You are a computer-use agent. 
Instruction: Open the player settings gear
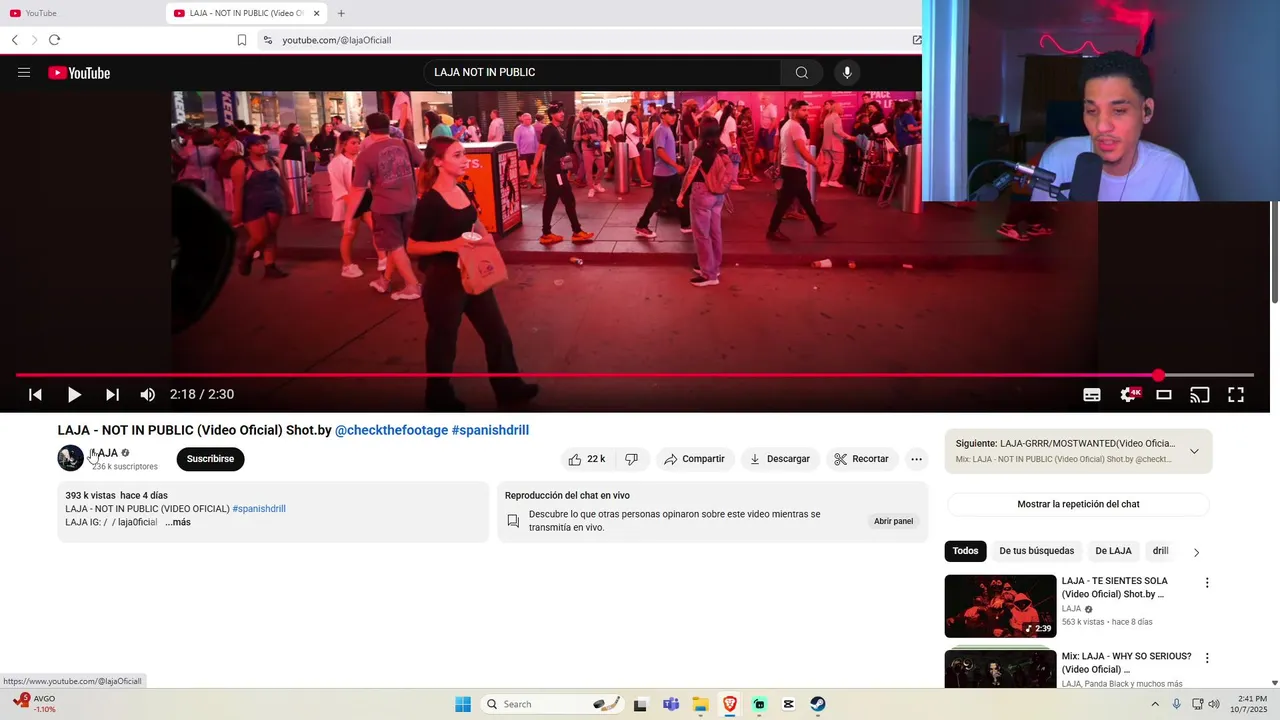click(x=1129, y=395)
